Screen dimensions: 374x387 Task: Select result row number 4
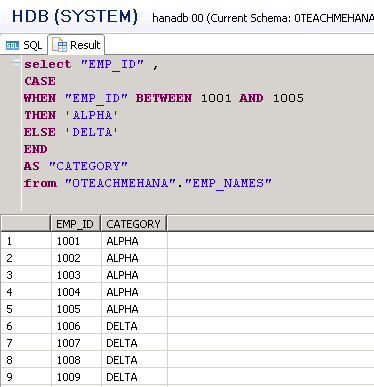click(x=26, y=292)
